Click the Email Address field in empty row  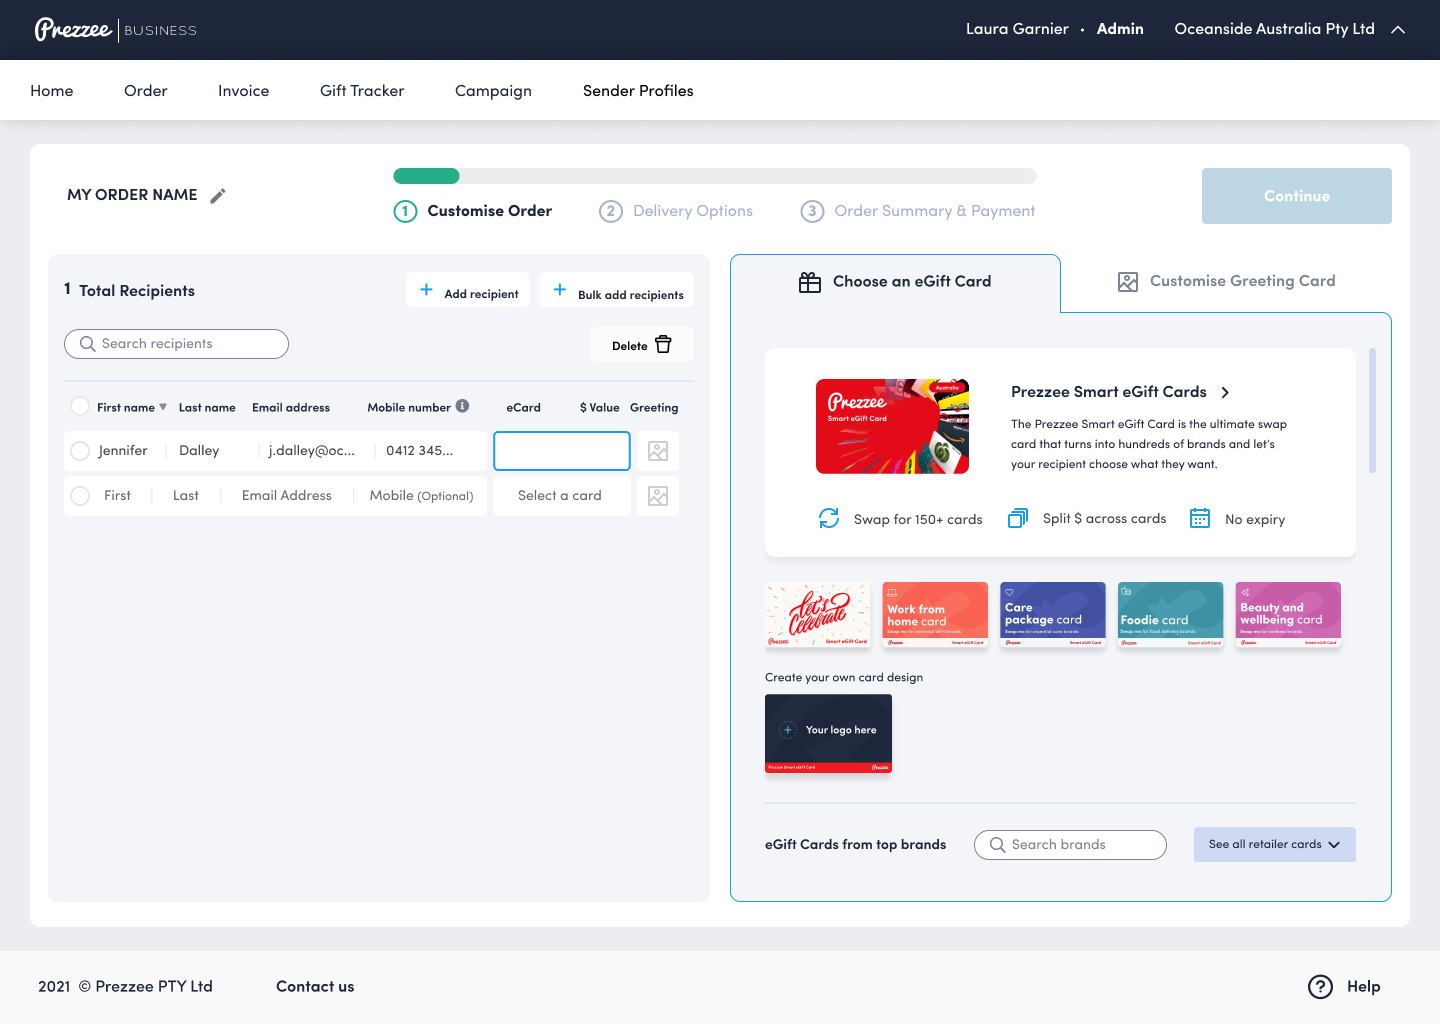coord(287,496)
